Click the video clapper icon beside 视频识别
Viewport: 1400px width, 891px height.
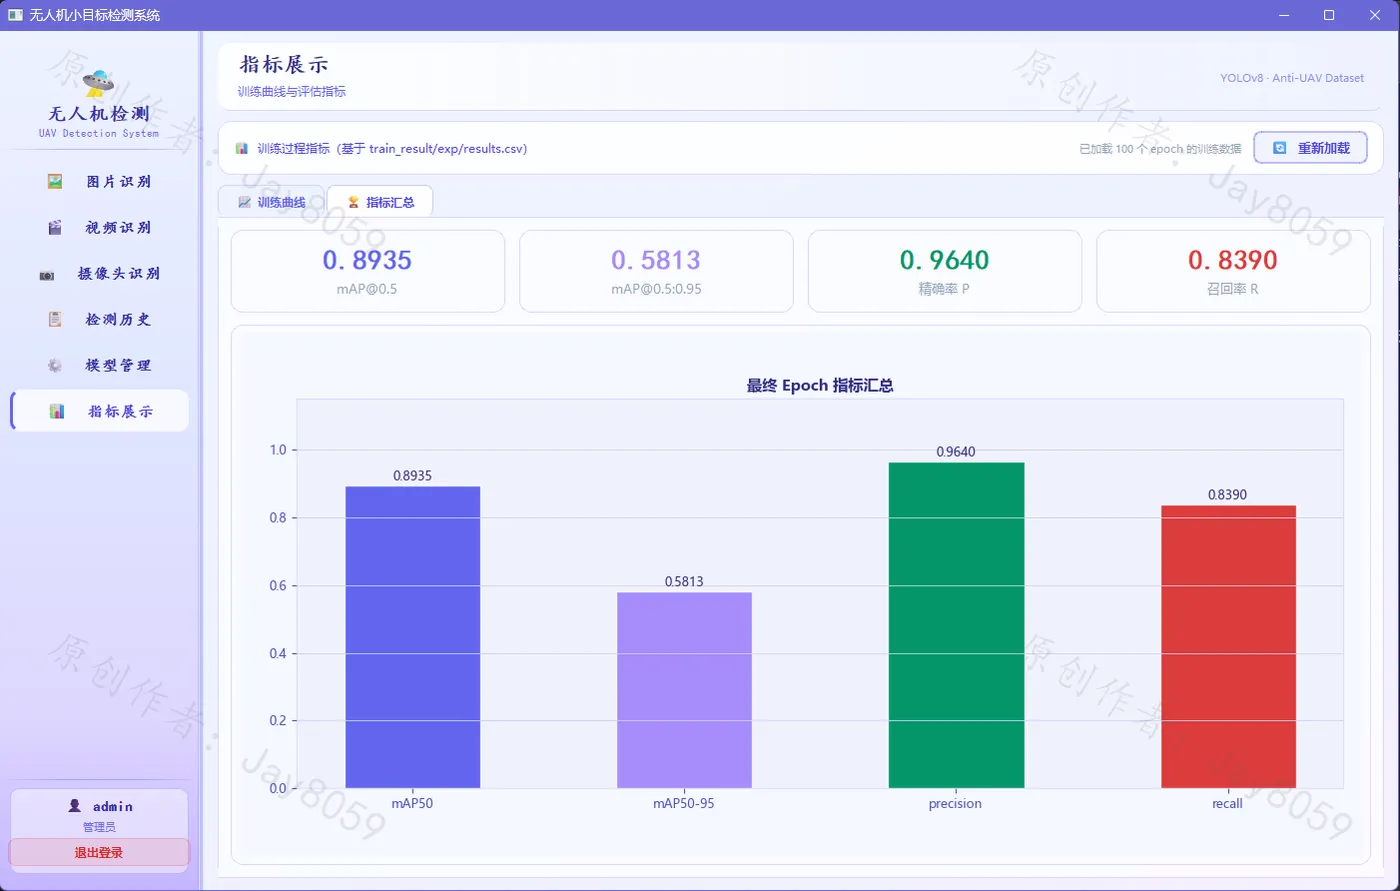click(x=55, y=228)
